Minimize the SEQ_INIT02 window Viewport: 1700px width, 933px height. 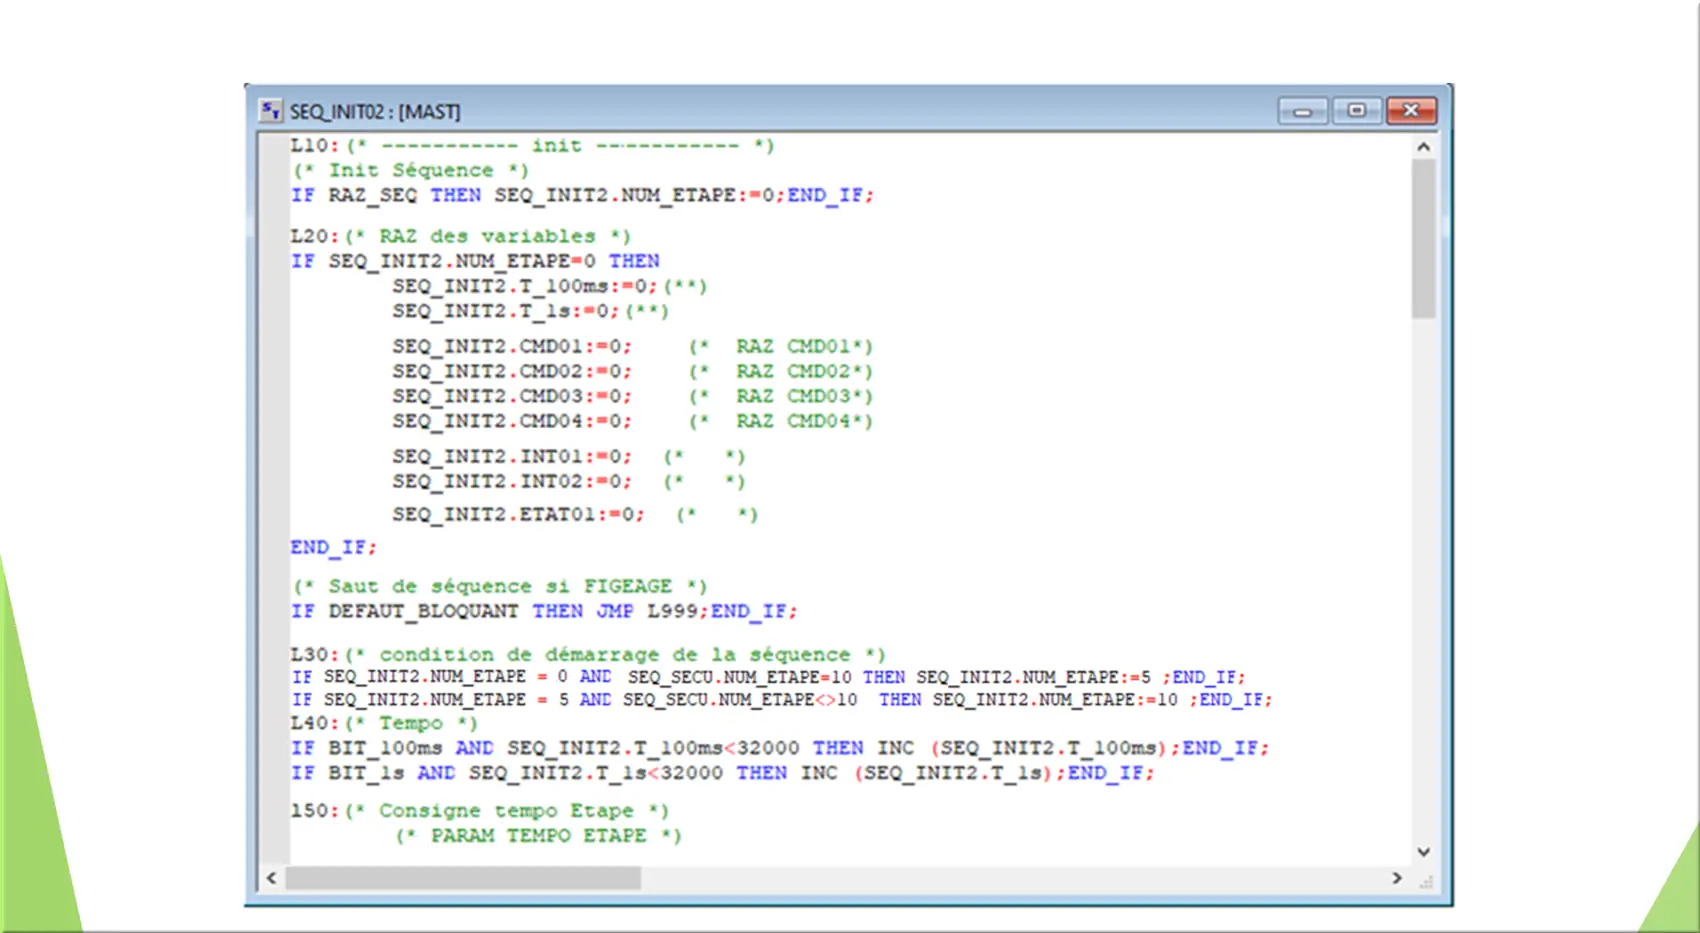click(x=1303, y=111)
